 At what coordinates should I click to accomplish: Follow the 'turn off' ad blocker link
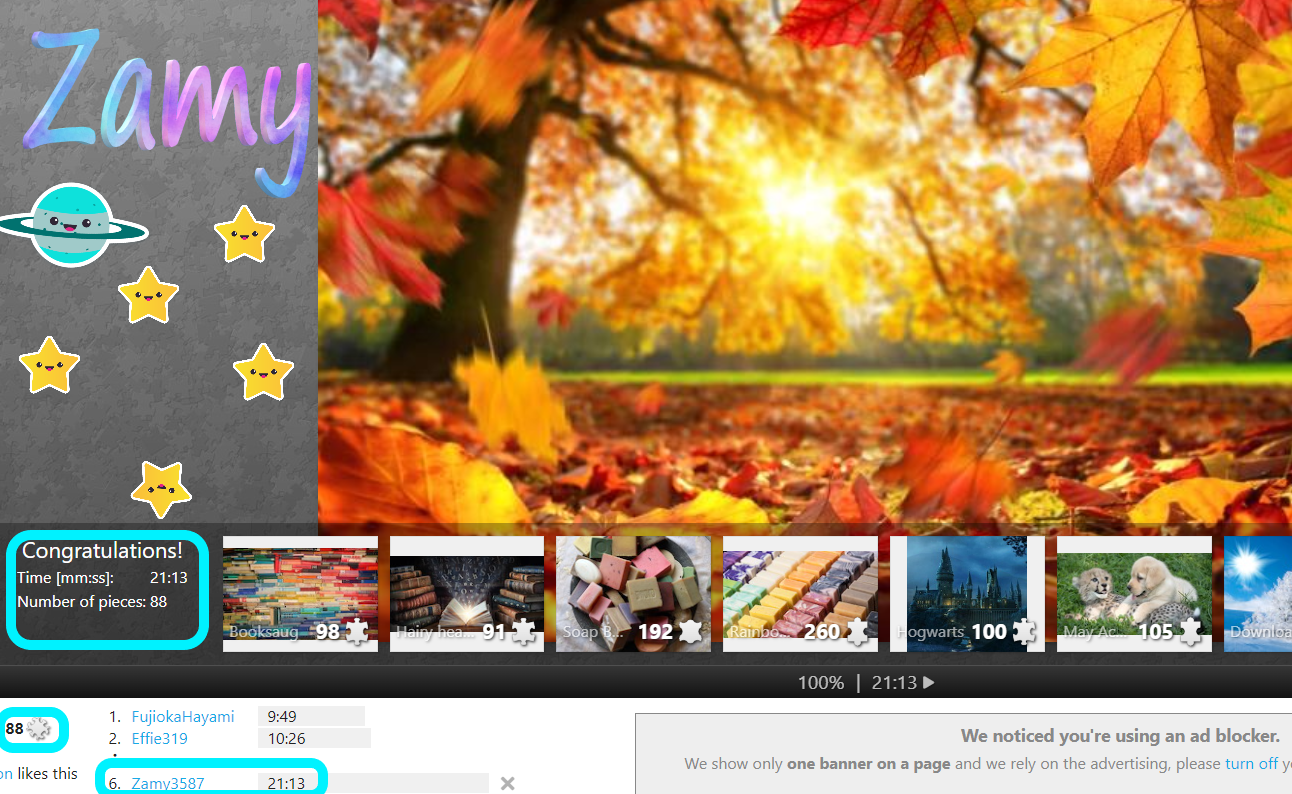point(1251,764)
